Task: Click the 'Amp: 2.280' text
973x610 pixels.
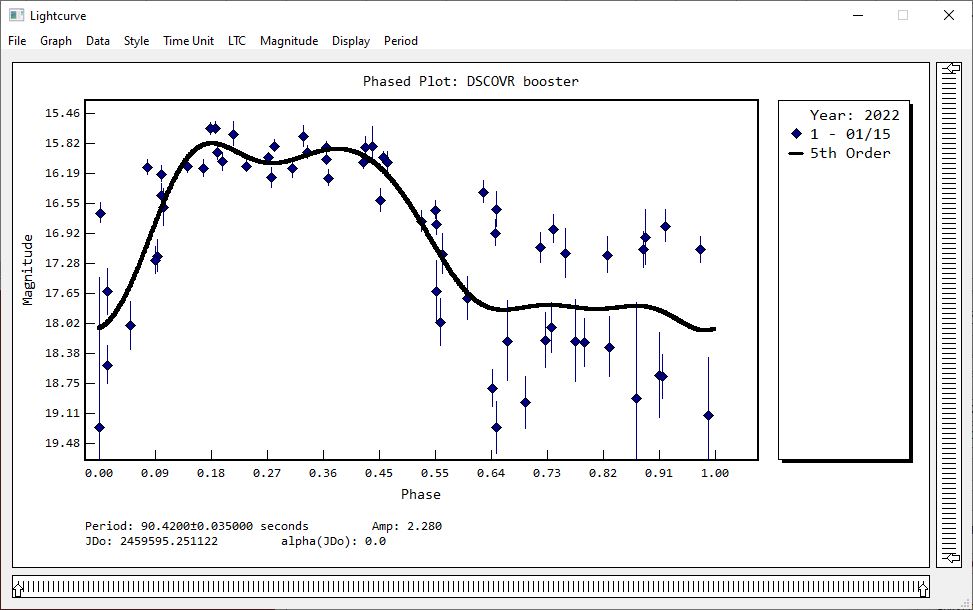Action: [x=406, y=526]
